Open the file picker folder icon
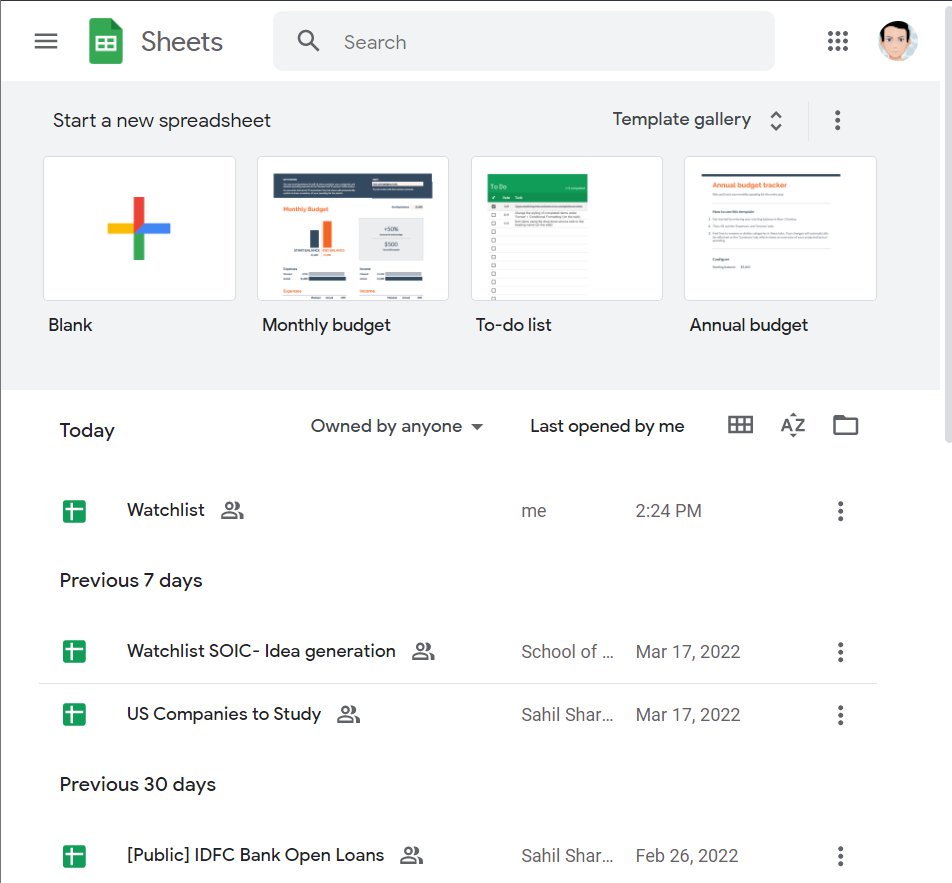 click(x=845, y=425)
